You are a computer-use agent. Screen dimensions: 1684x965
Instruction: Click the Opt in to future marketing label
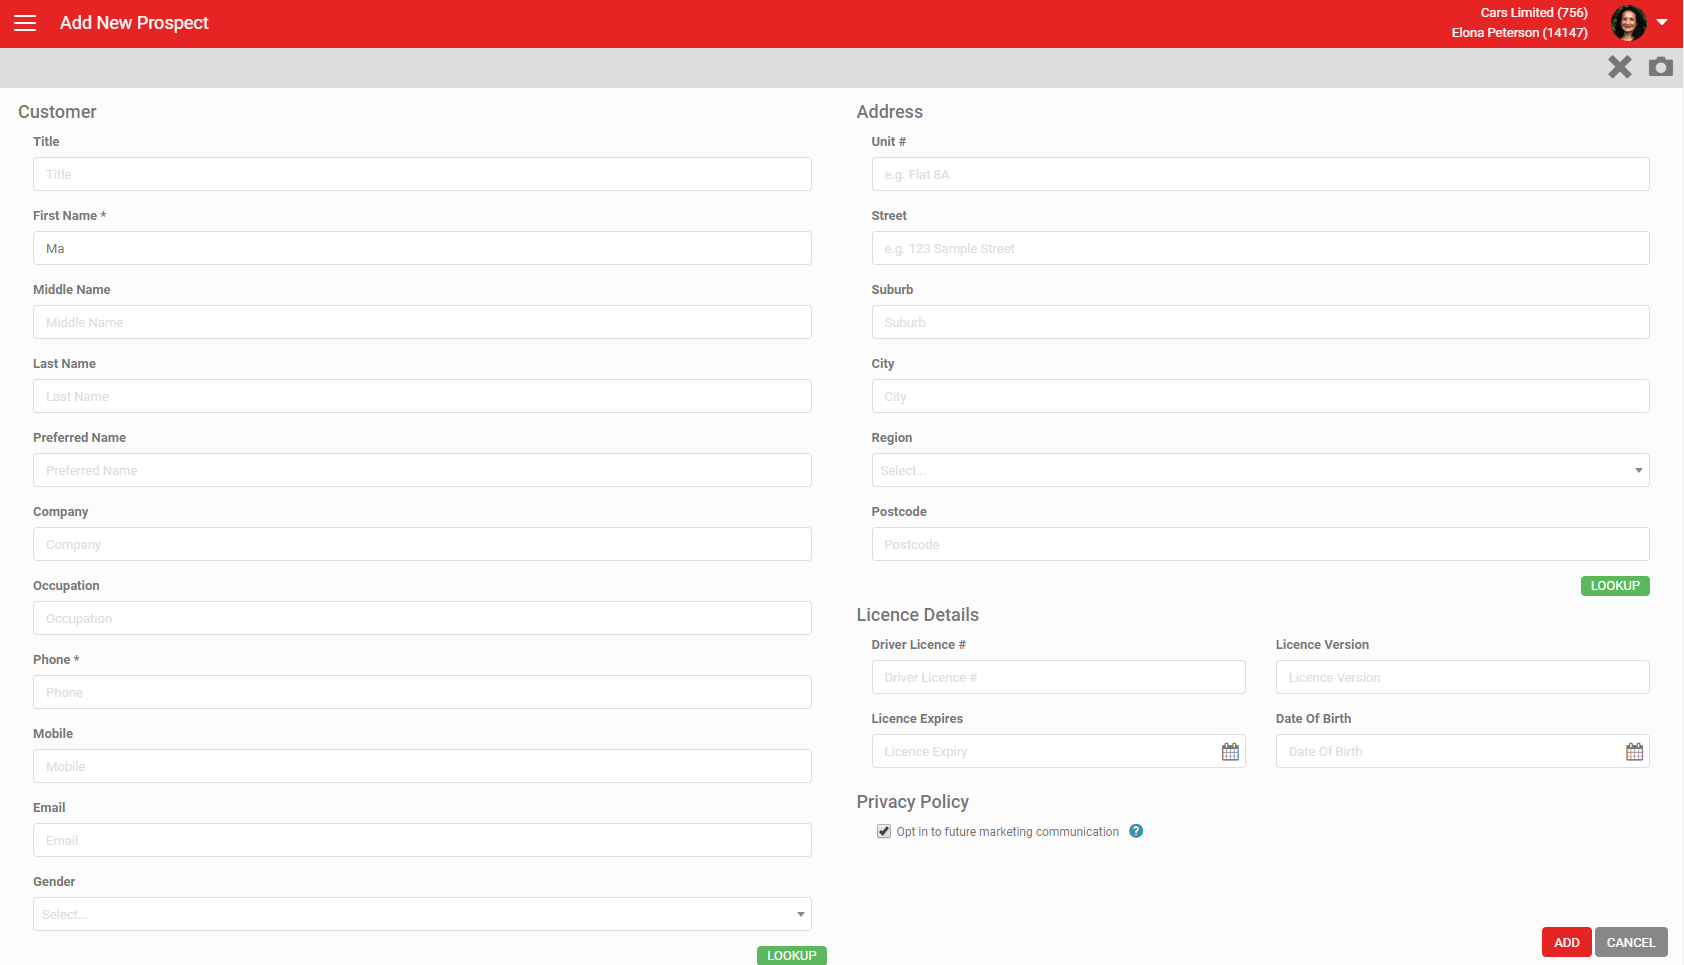click(1008, 832)
